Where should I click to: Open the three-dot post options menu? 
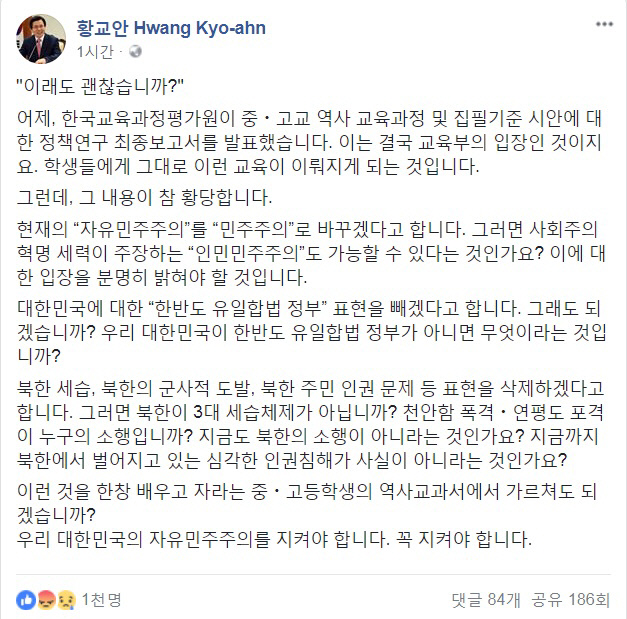click(604, 24)
